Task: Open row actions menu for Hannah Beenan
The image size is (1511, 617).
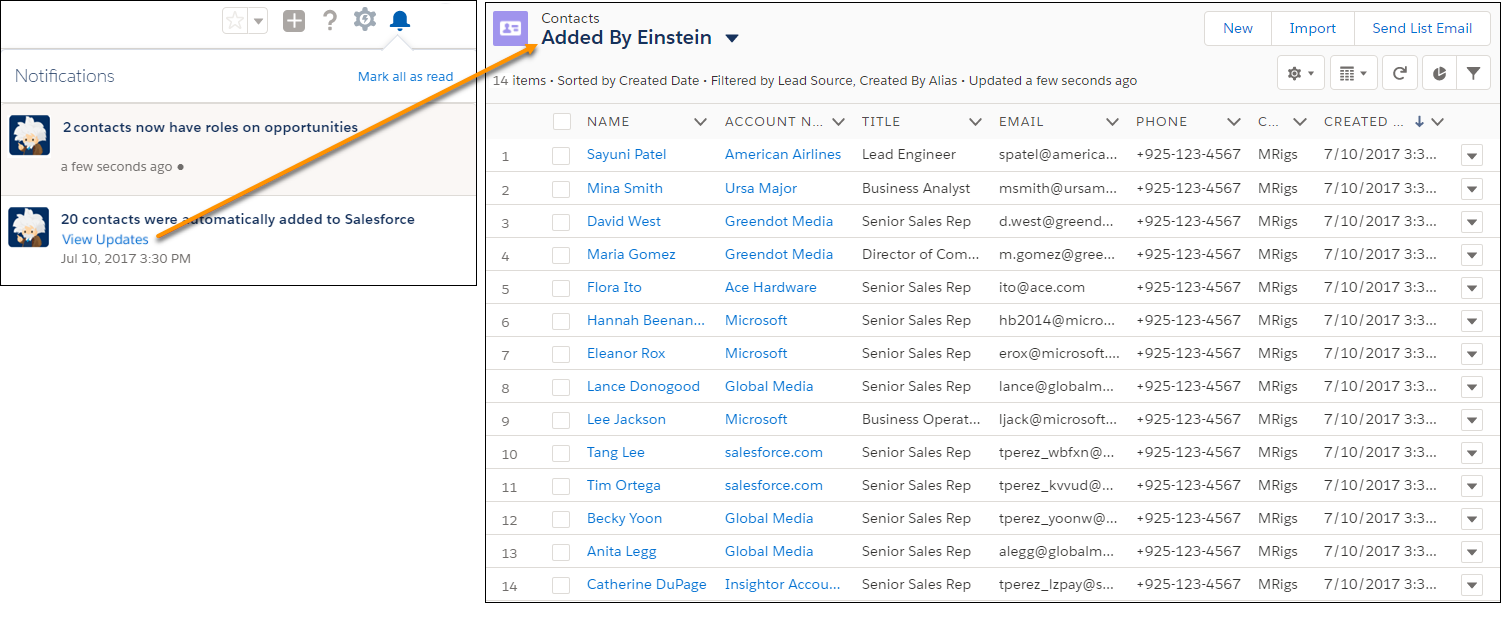Action: [1471, 320]
